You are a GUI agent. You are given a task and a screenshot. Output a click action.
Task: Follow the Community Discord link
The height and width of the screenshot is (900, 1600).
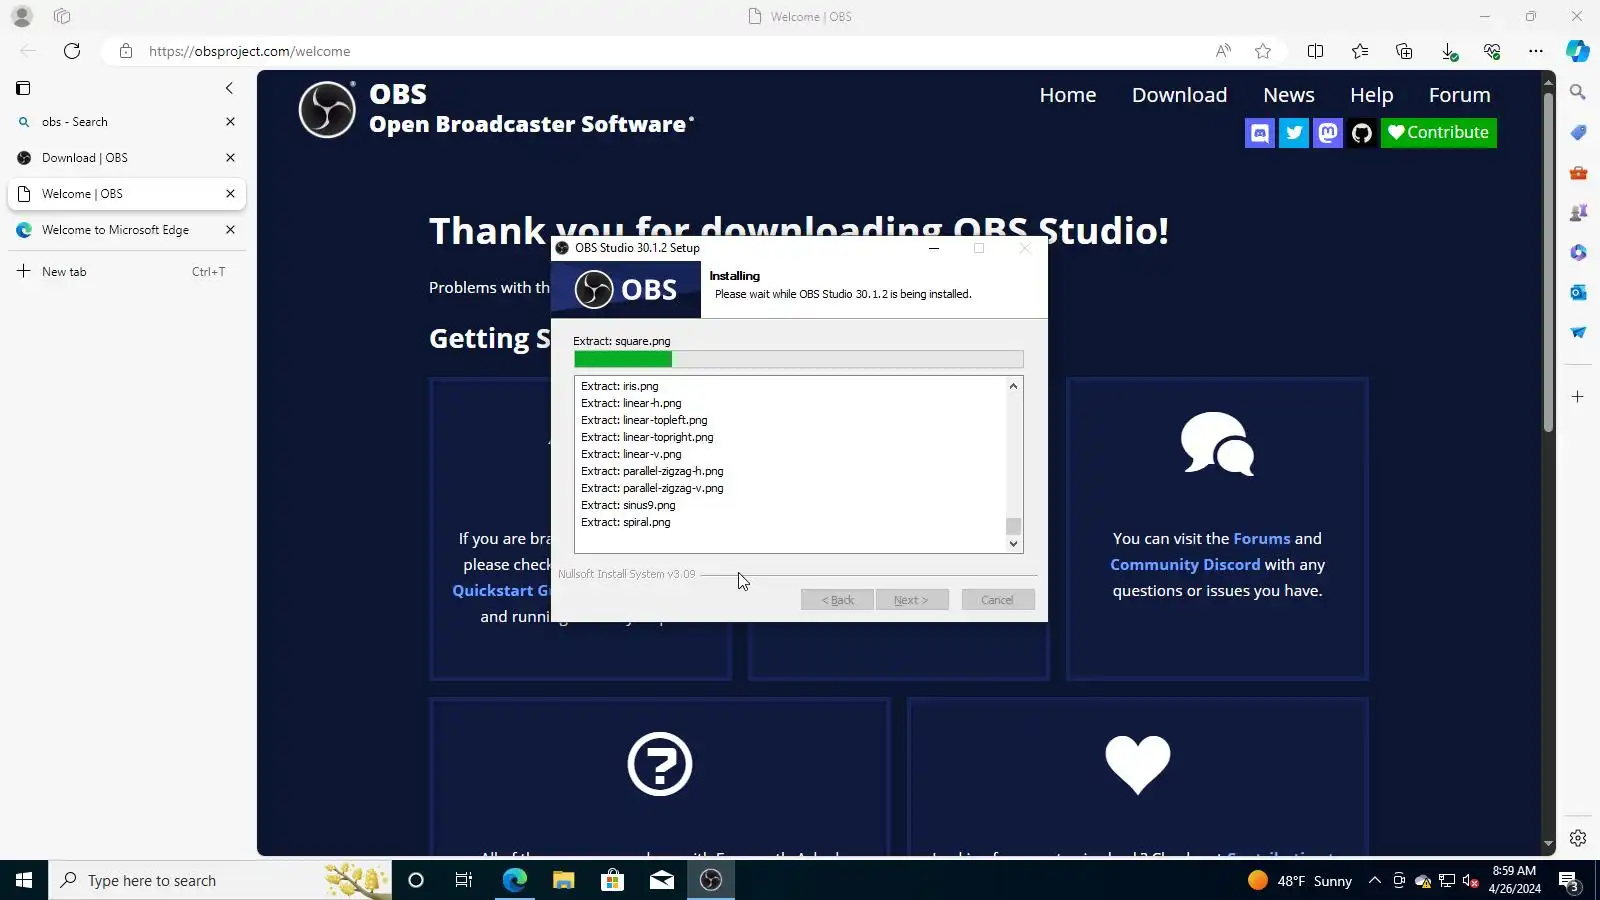click(1185, 565)
